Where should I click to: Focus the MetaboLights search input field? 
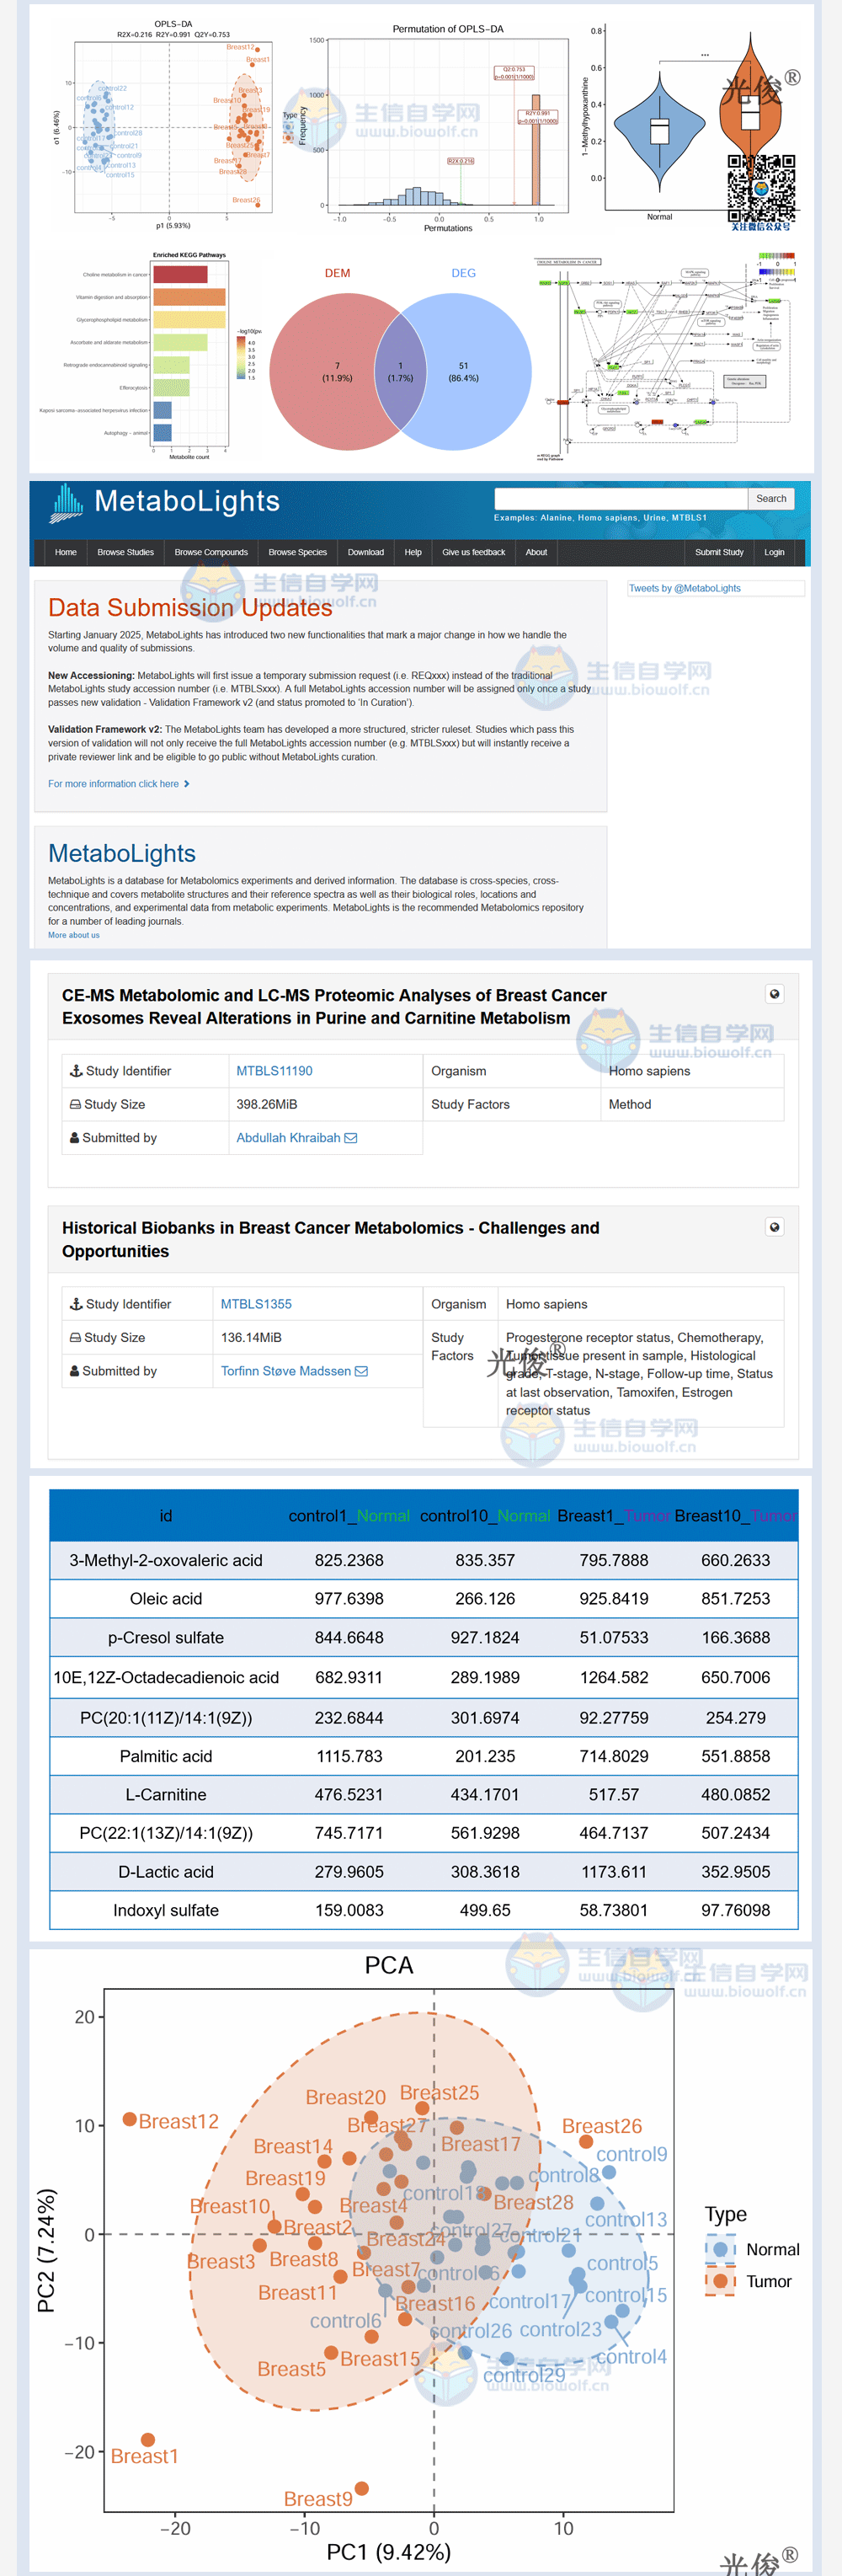pyautogui.click(x=621, y=498)
